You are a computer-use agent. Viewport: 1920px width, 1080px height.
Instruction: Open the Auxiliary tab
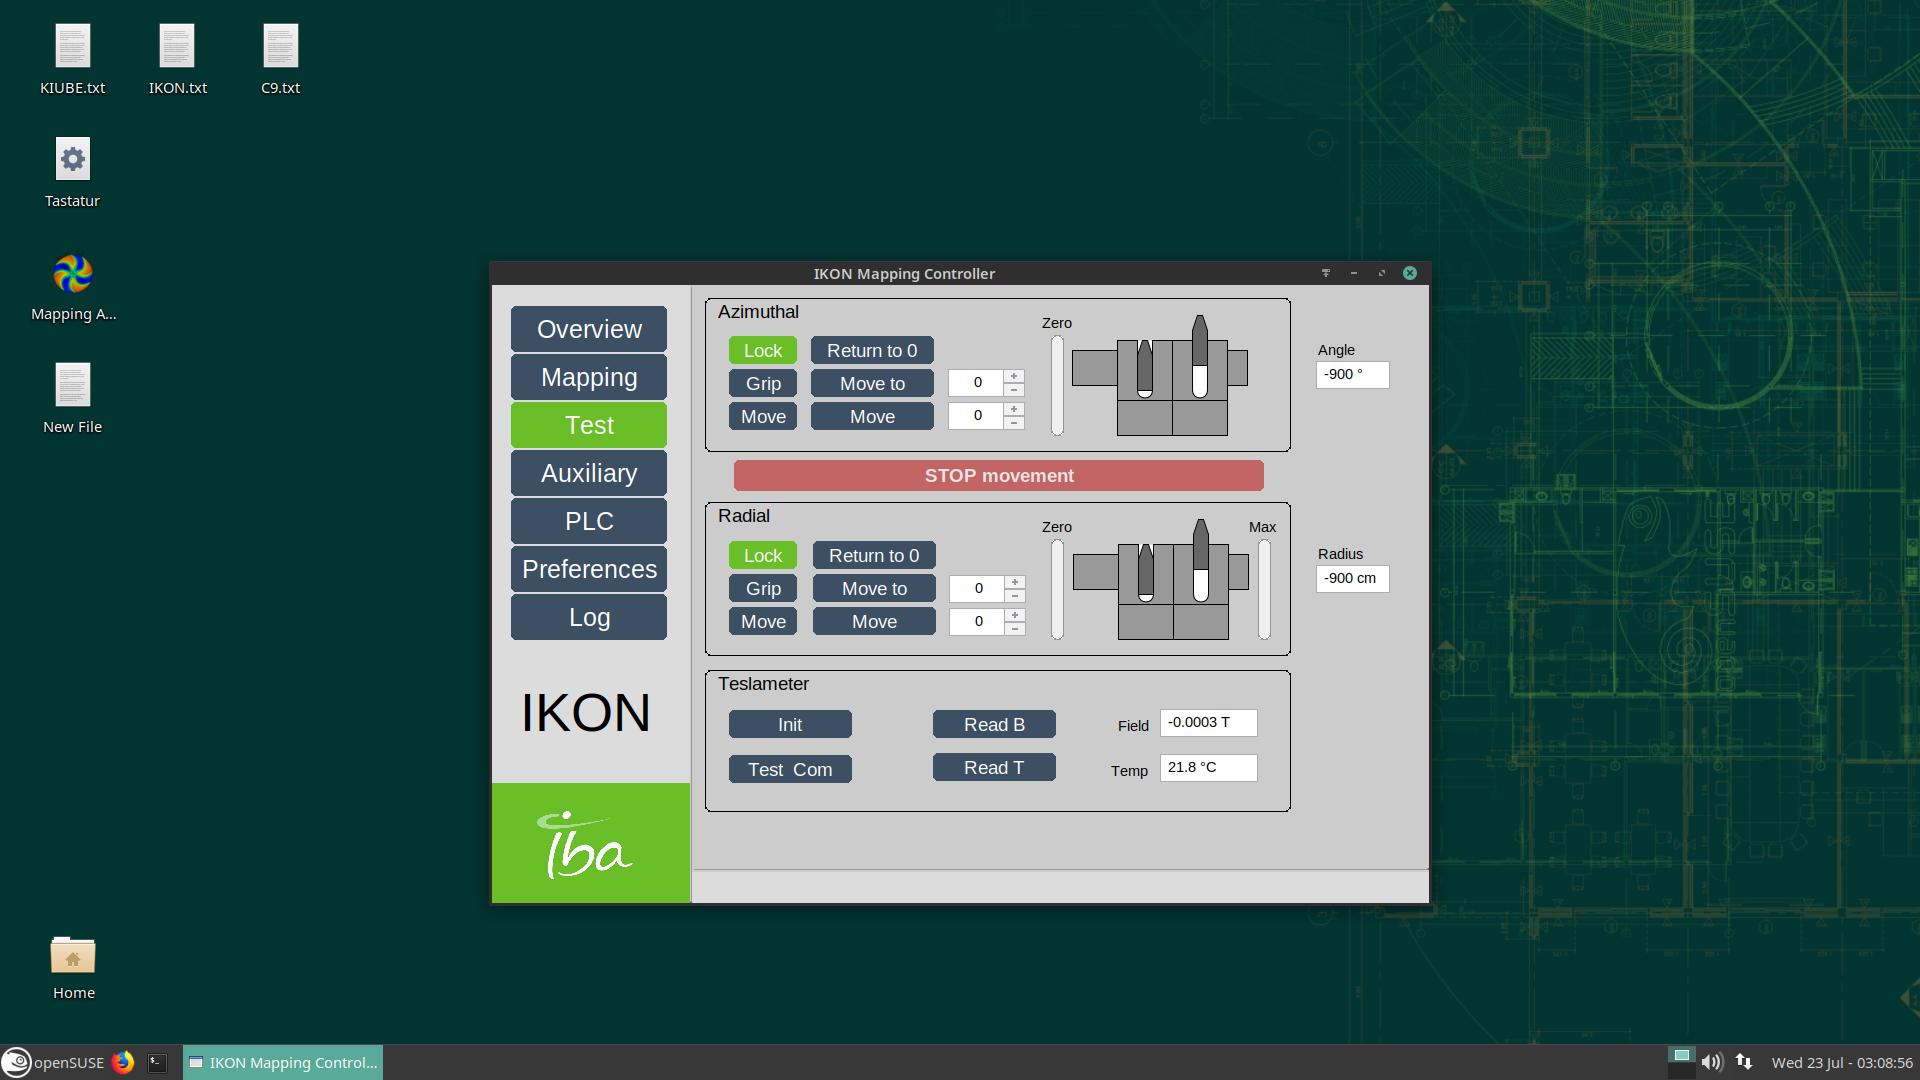click(589, 473)
